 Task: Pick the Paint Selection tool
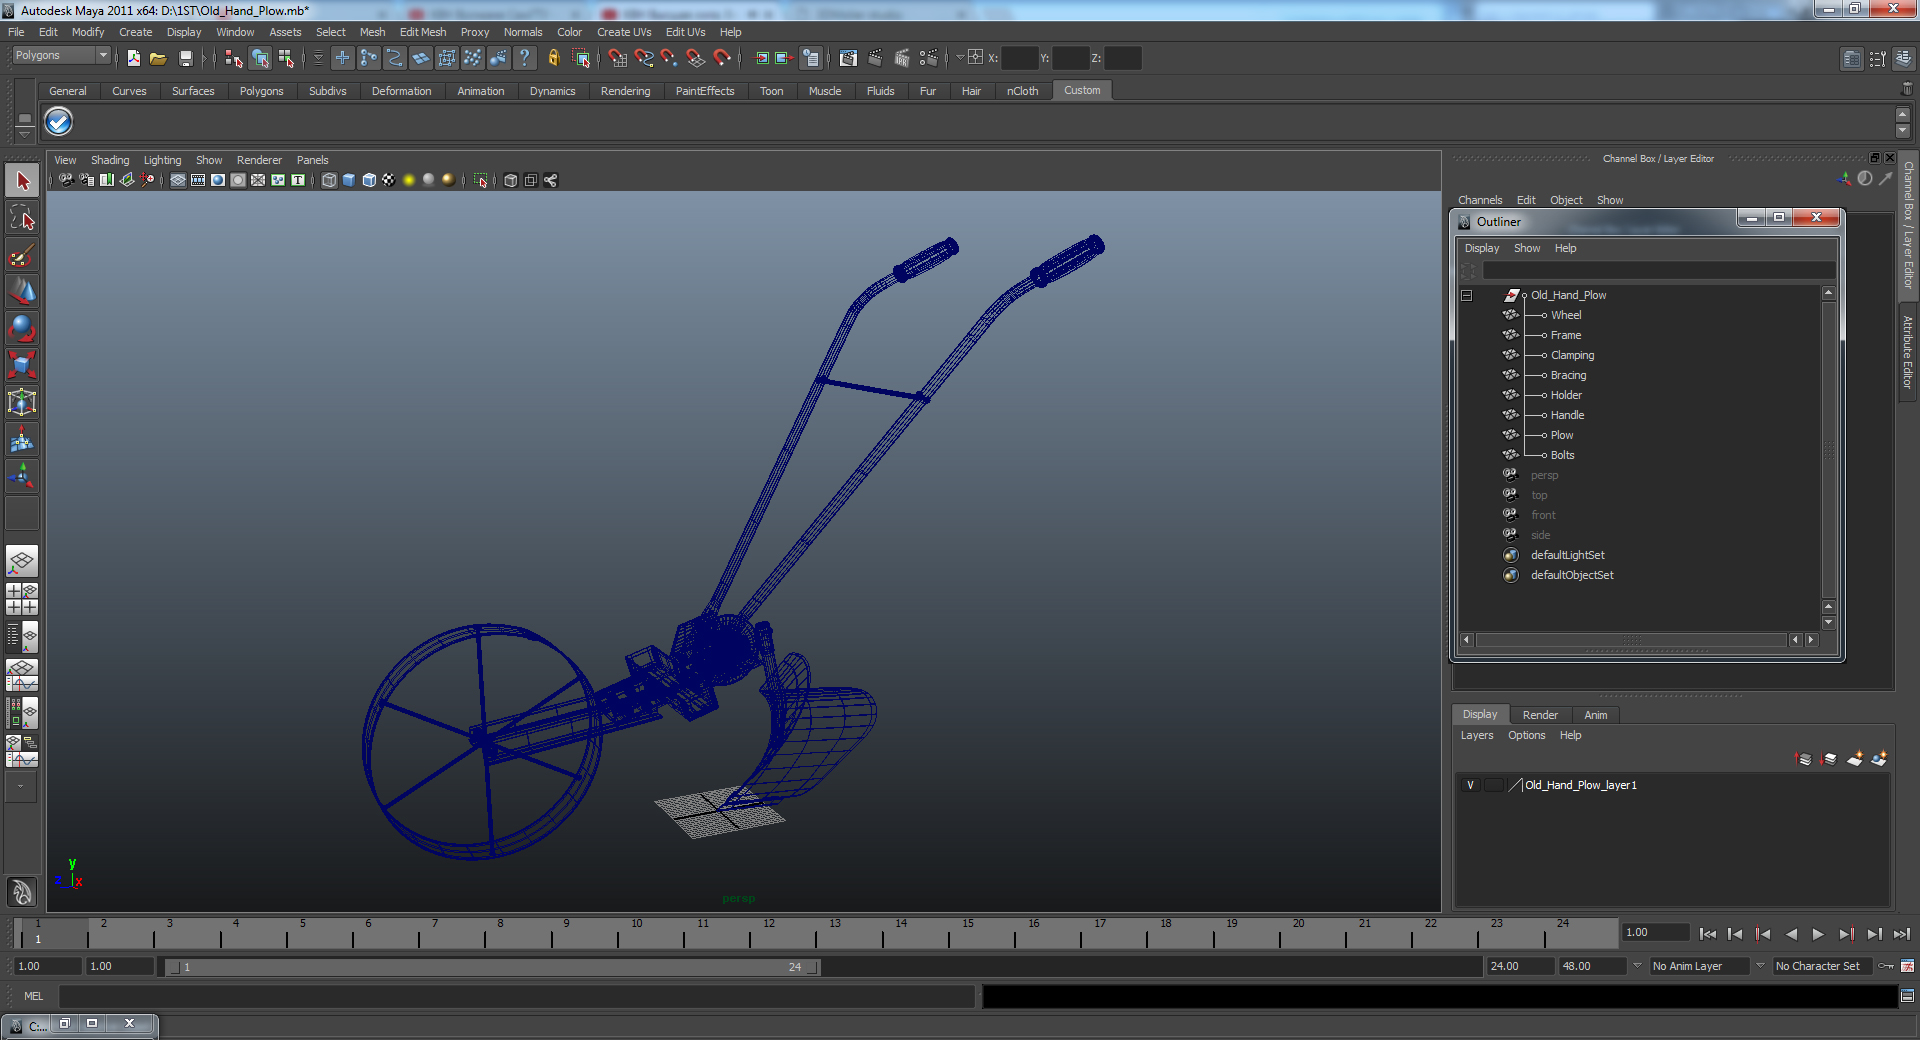click(x=22, y=256)
